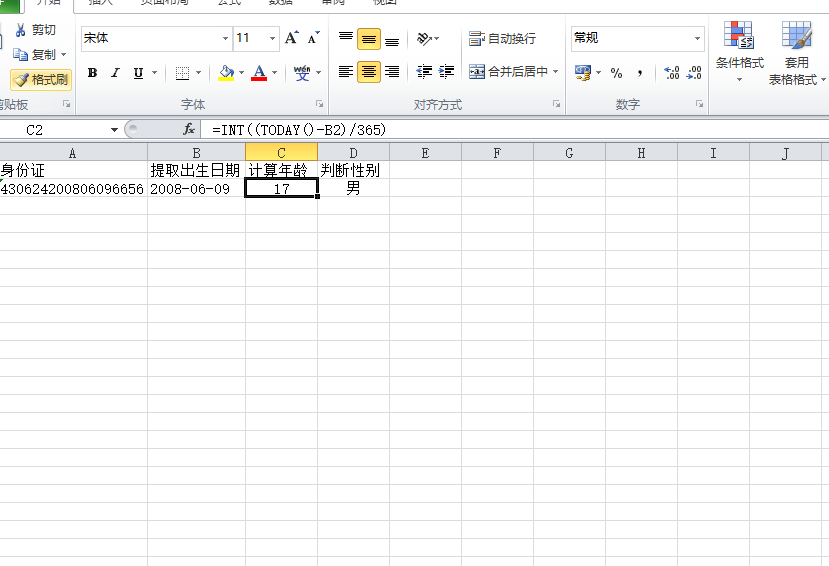This screenshot has width=829, height=566.
Task: Increase font size with the larger A icon
Action: [x=292, y=38]
